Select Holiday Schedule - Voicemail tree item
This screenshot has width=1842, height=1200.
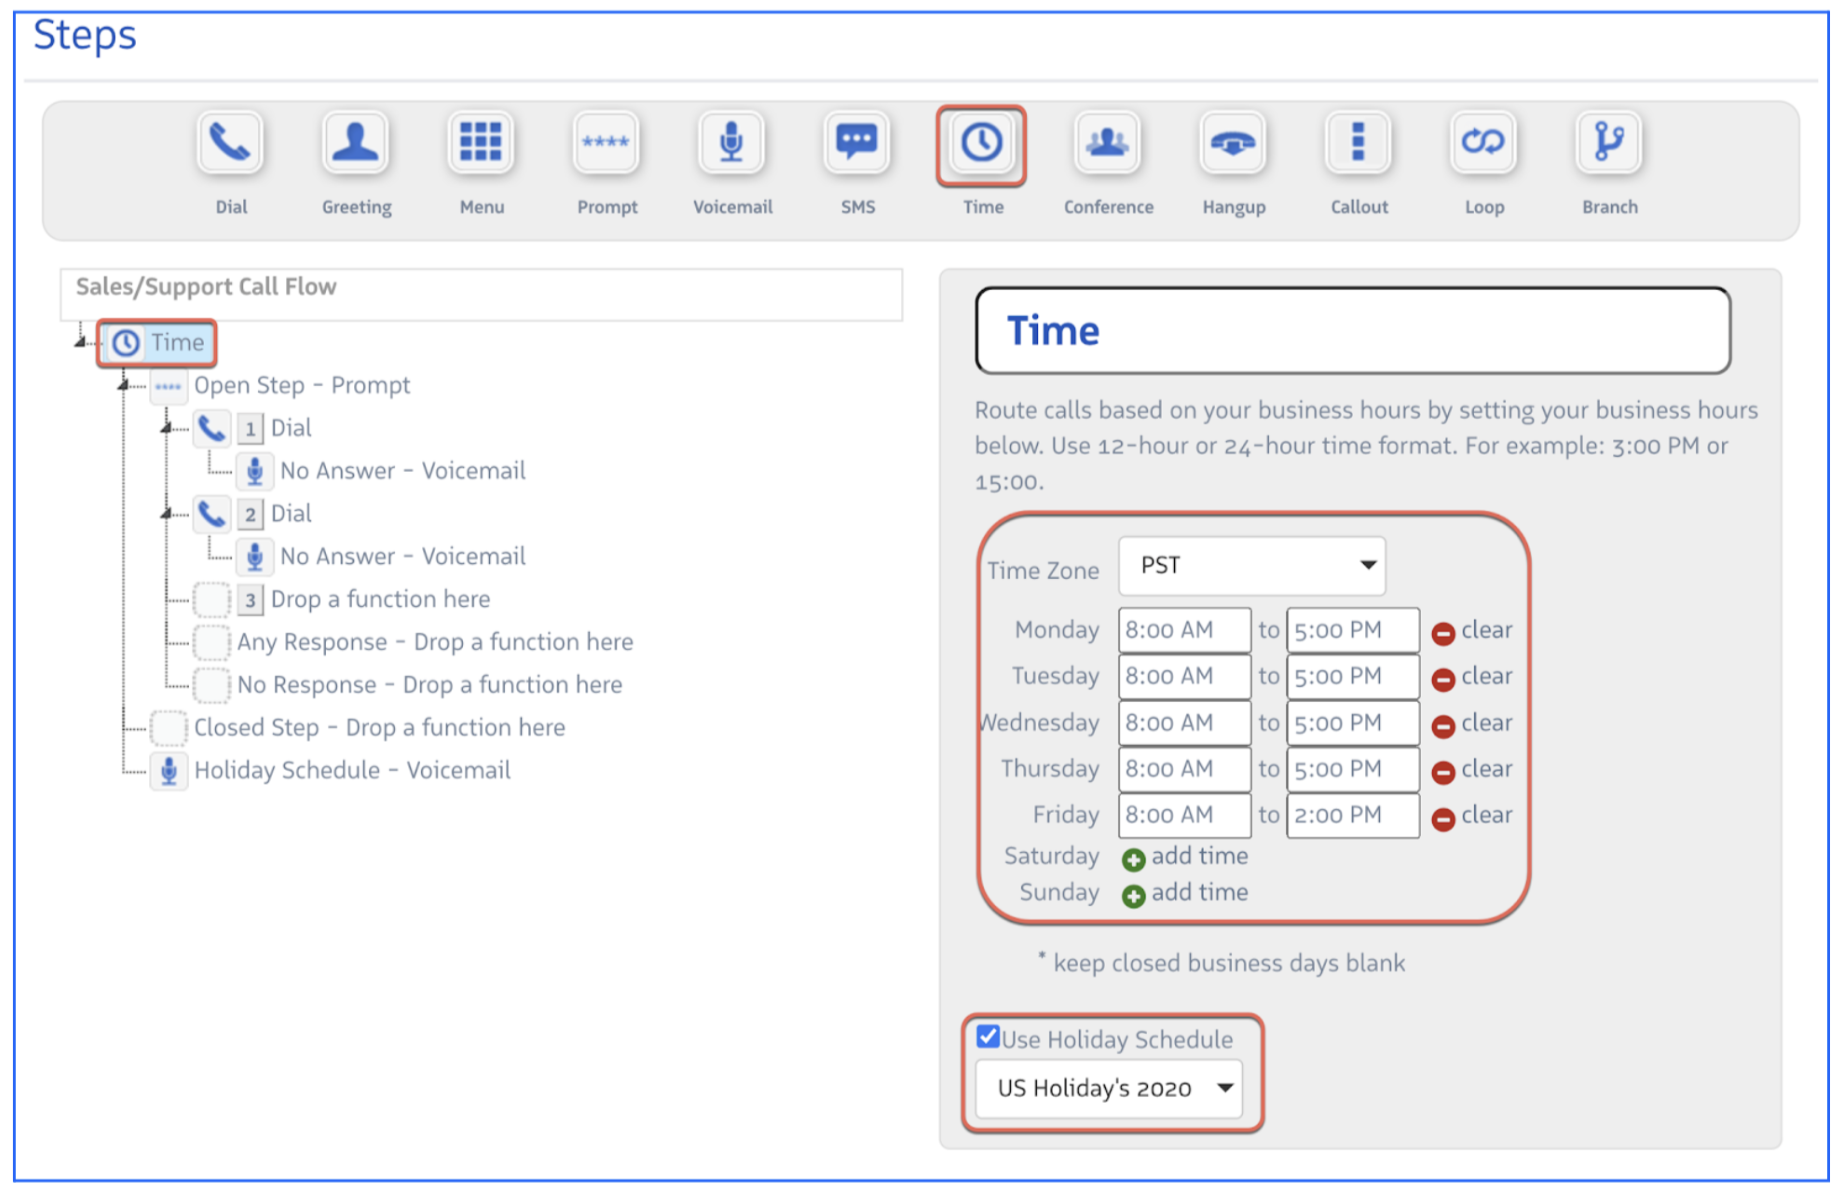(351, 771)
